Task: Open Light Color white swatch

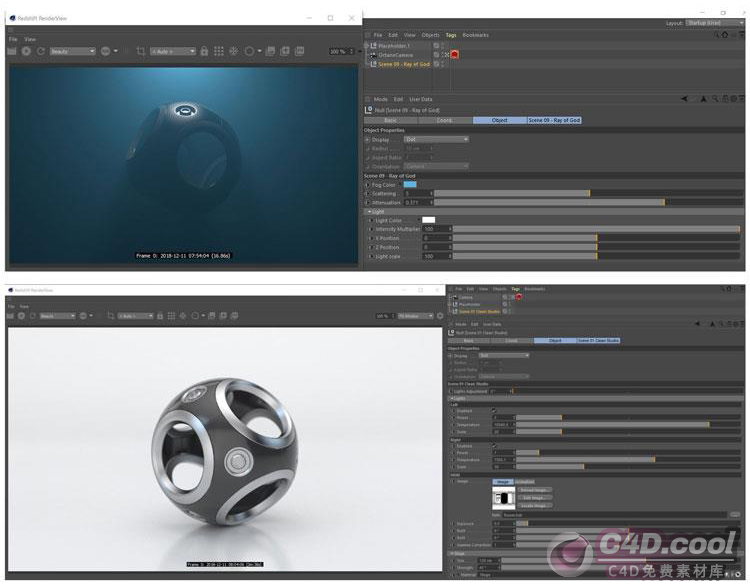Action: (429, 220)
